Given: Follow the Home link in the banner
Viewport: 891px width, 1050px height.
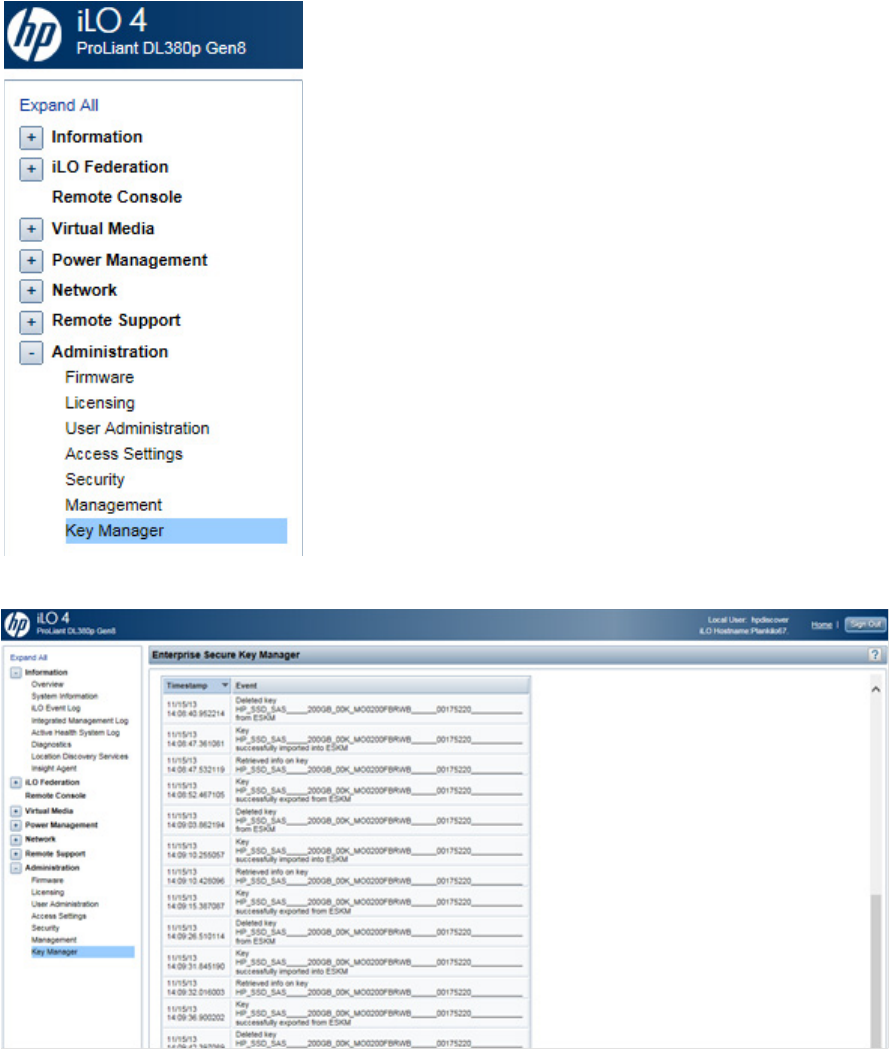Looking at the screenshot, I should point(821,625).
